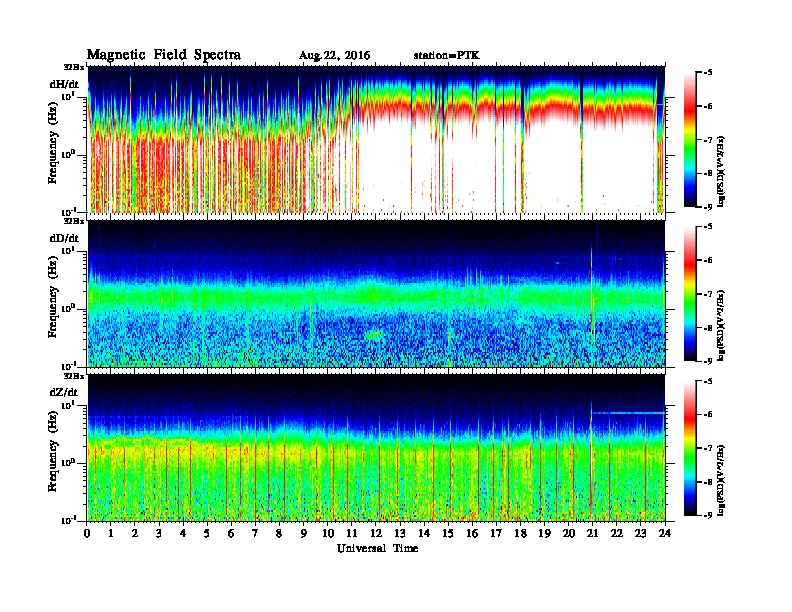The width and height of the screenshot is (792, 612).
Task: Click the 'Universal Time' axis title
Action: (377, 548)
